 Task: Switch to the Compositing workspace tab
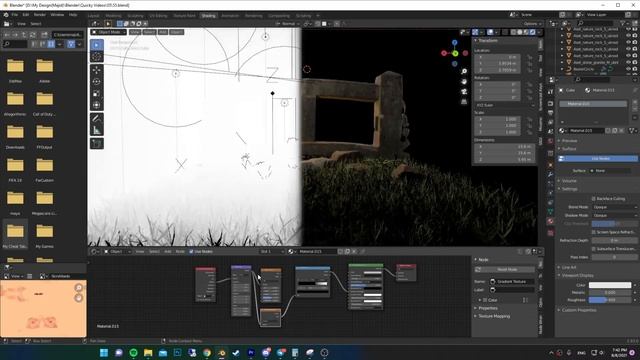click(x=279, y=16)
